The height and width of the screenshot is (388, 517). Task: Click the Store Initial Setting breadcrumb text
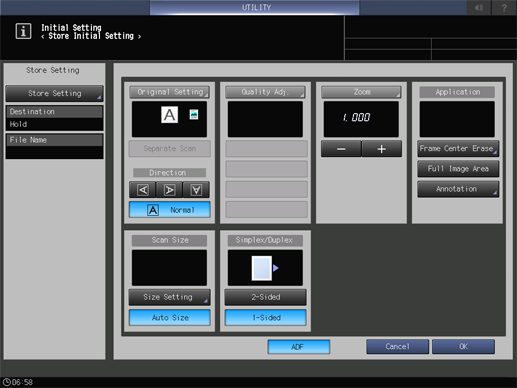pos(91,36)
